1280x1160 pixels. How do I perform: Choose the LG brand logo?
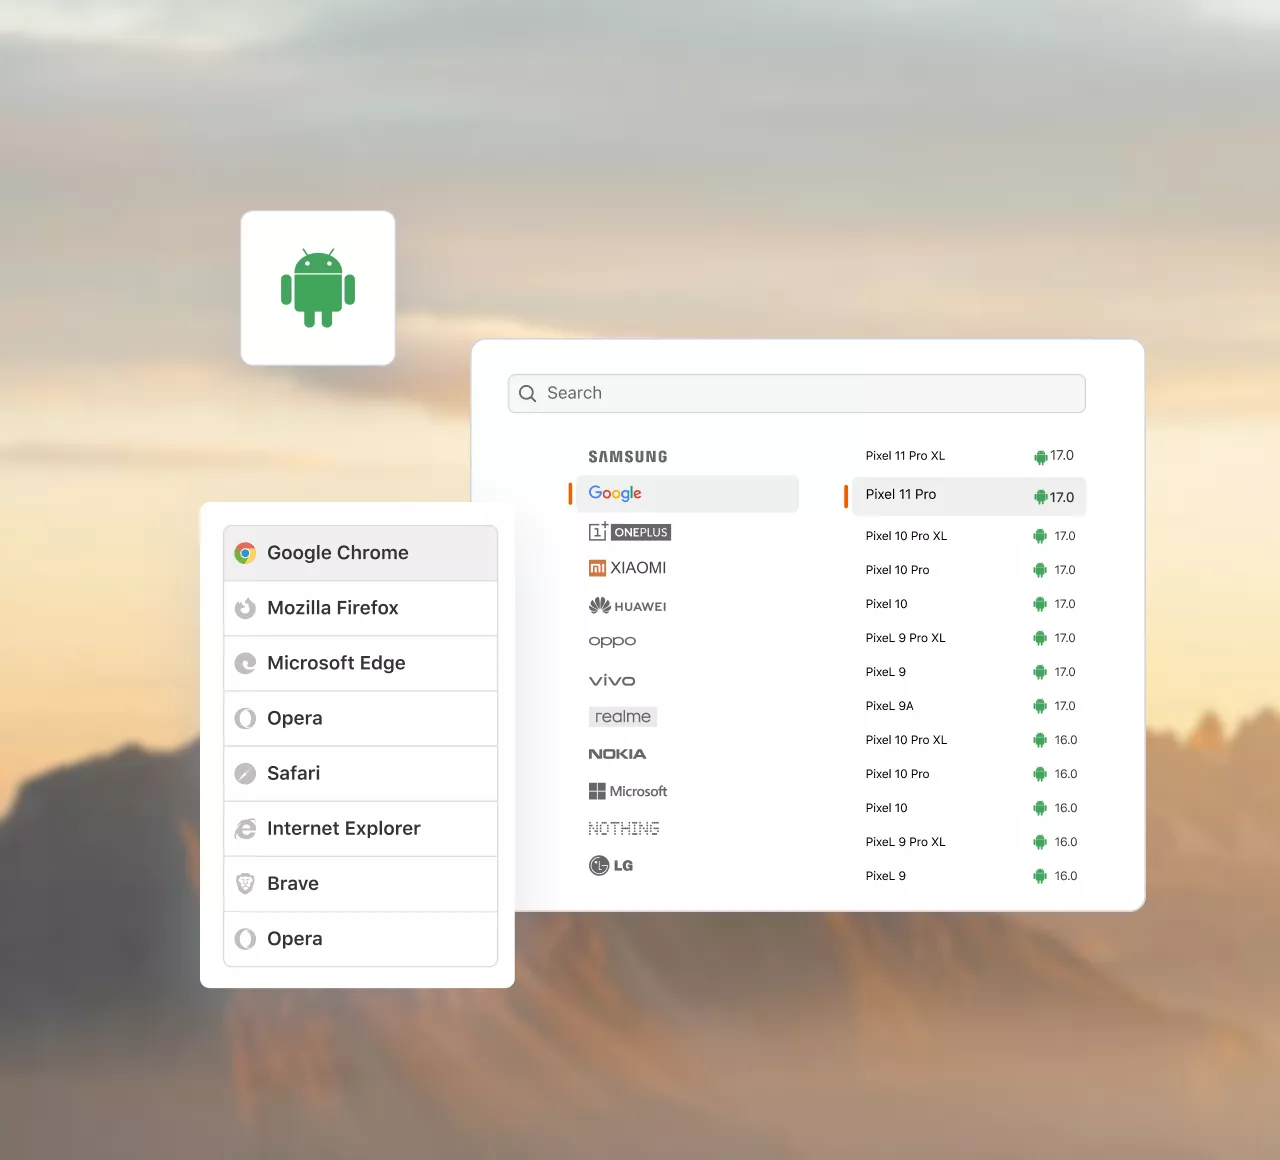611,865
